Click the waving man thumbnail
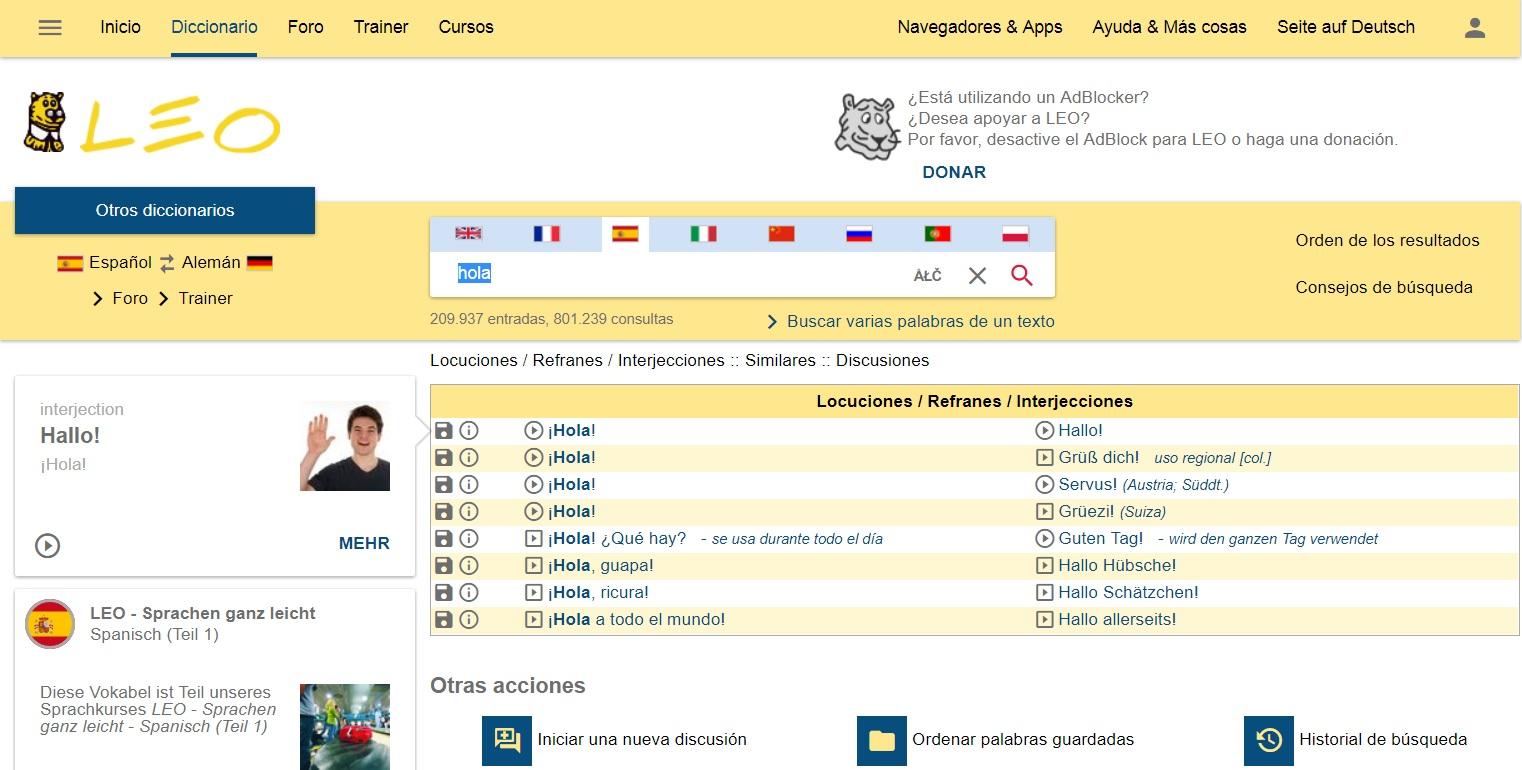 [x=345, y=446]
